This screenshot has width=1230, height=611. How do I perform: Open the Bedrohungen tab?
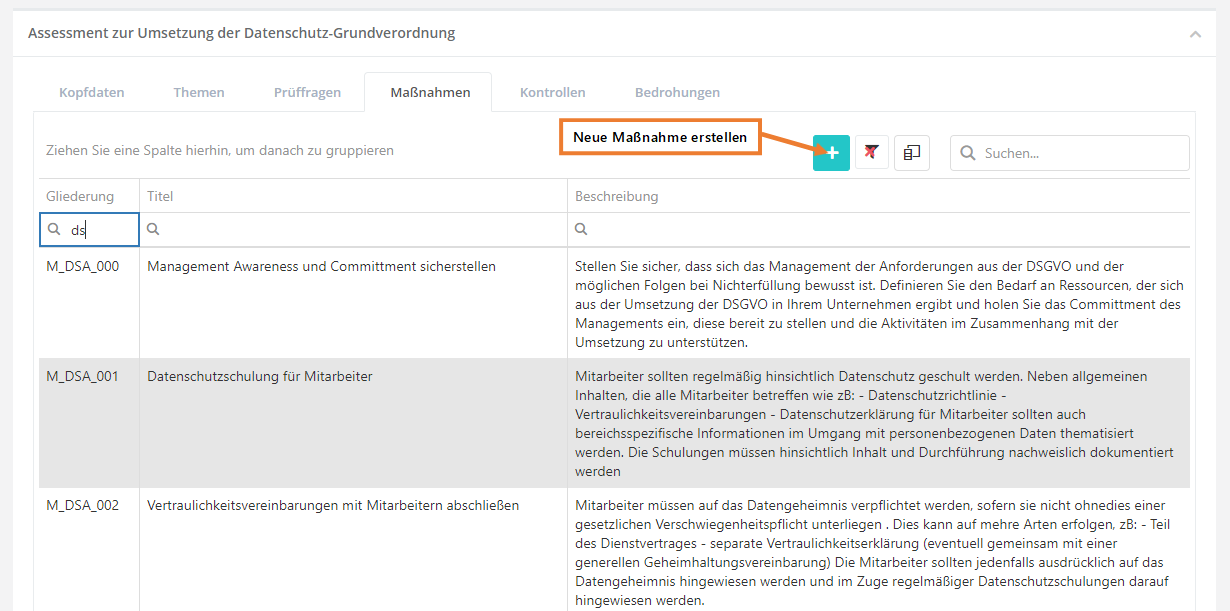click(677, 93)
